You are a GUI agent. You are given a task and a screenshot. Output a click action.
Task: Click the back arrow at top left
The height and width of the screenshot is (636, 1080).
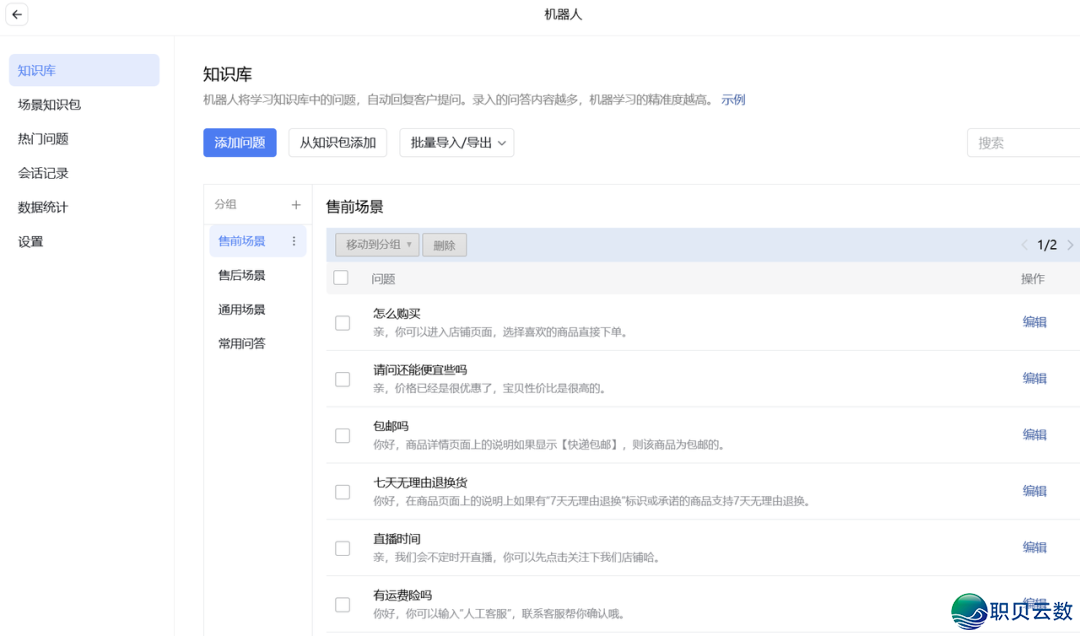16,15
